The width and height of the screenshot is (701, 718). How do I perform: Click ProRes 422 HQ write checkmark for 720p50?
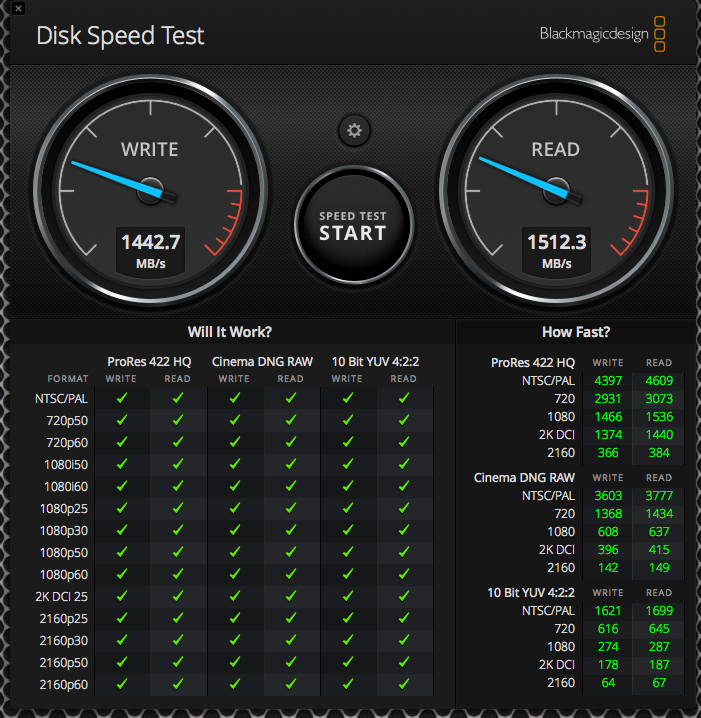coord(122,420)
